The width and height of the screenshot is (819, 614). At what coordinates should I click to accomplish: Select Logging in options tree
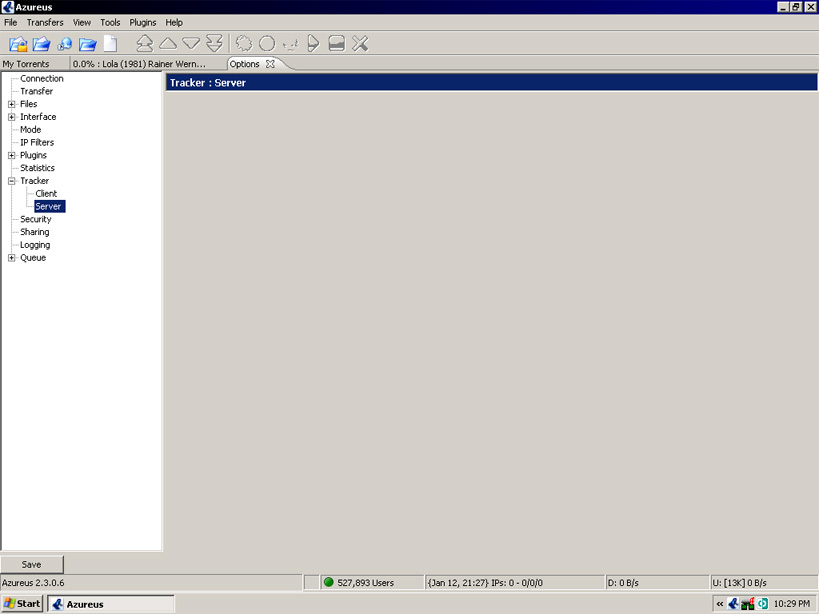click(x=35, y=245)
